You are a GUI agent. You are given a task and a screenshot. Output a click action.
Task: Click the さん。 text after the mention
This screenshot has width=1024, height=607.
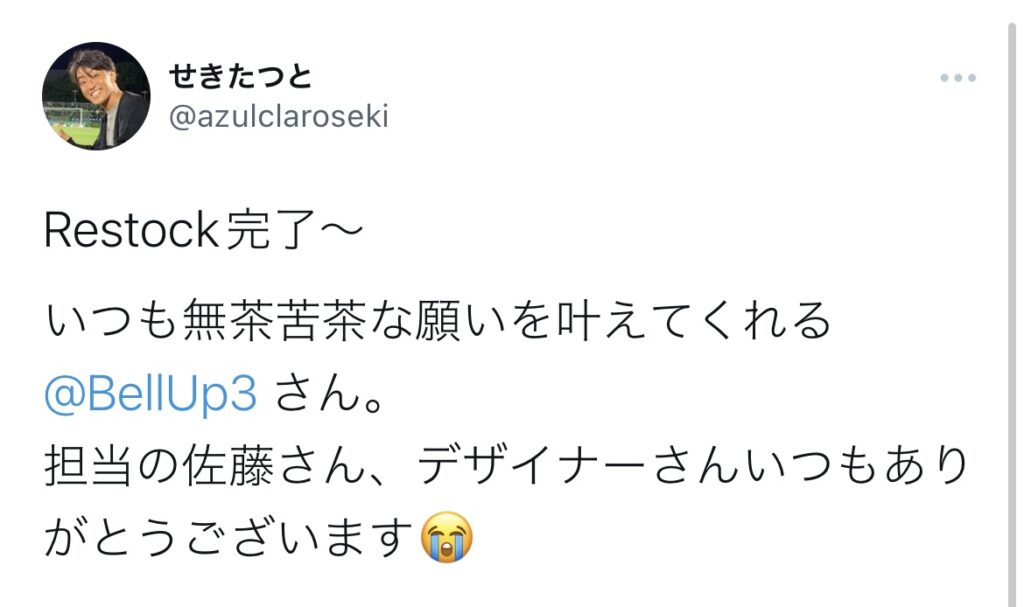(330, 393)
